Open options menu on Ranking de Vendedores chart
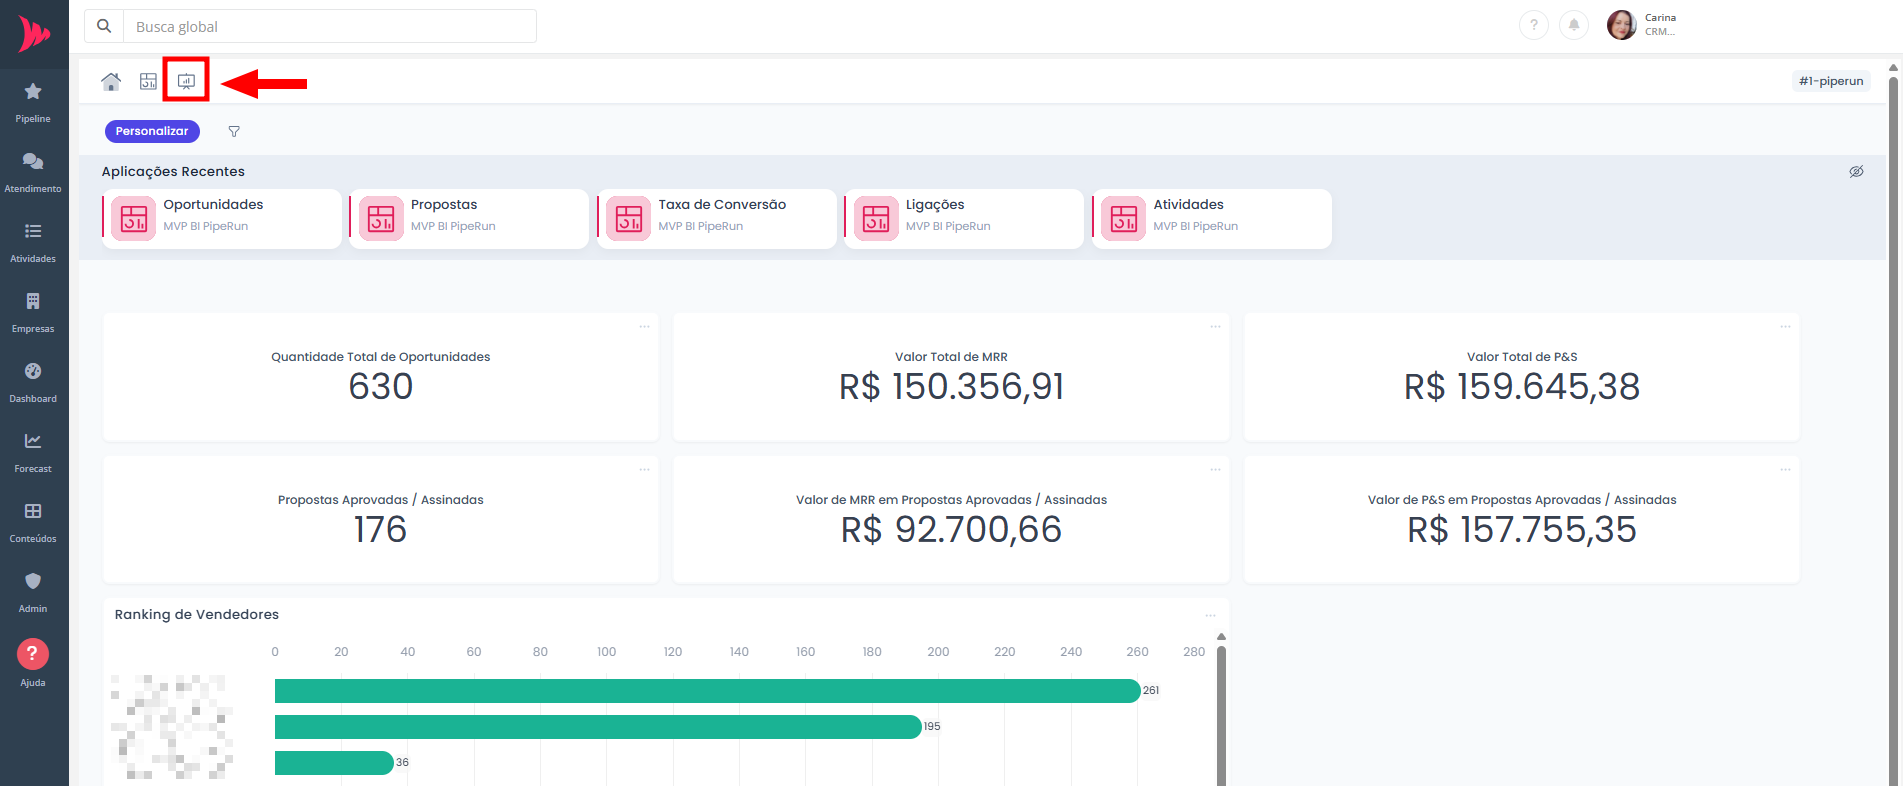1903x786 pixels. click(1210, 615)
